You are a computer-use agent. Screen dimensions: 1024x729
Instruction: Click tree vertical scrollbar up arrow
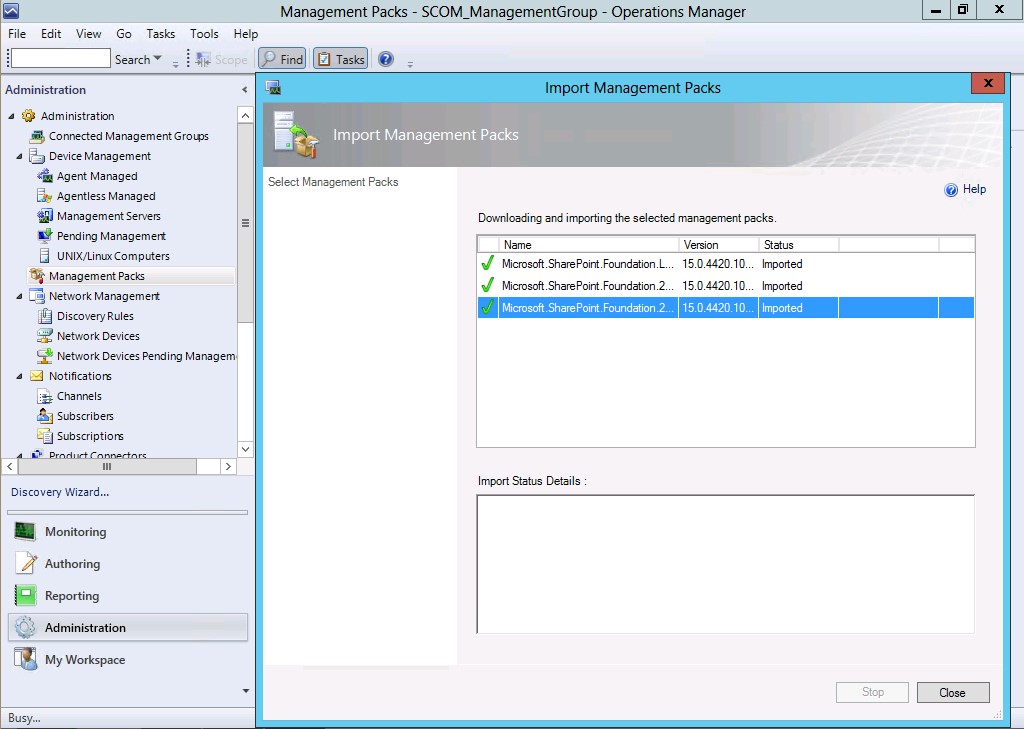(246, 116)
